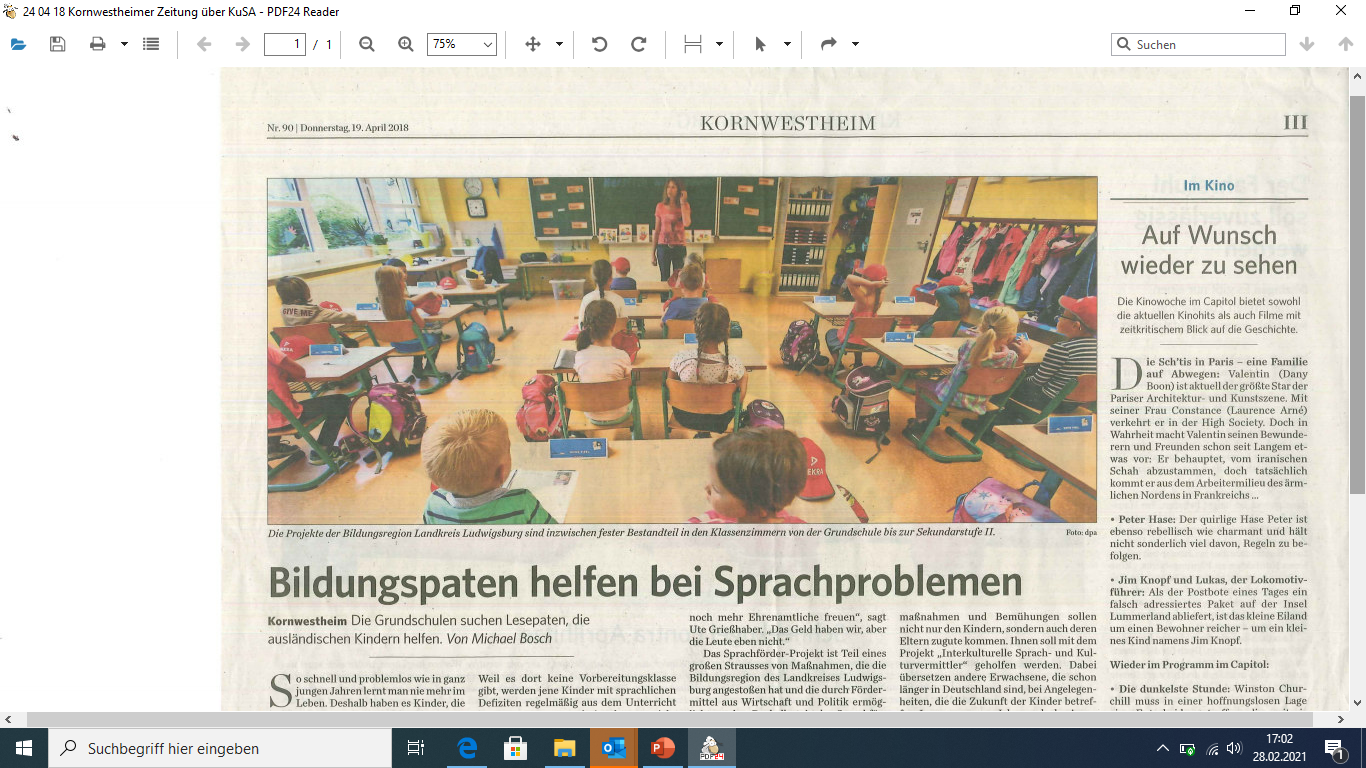Open Outlook from the Windows taskbar
The height and width of the screenshot is (768, 1366).
[x=613, y=748]
